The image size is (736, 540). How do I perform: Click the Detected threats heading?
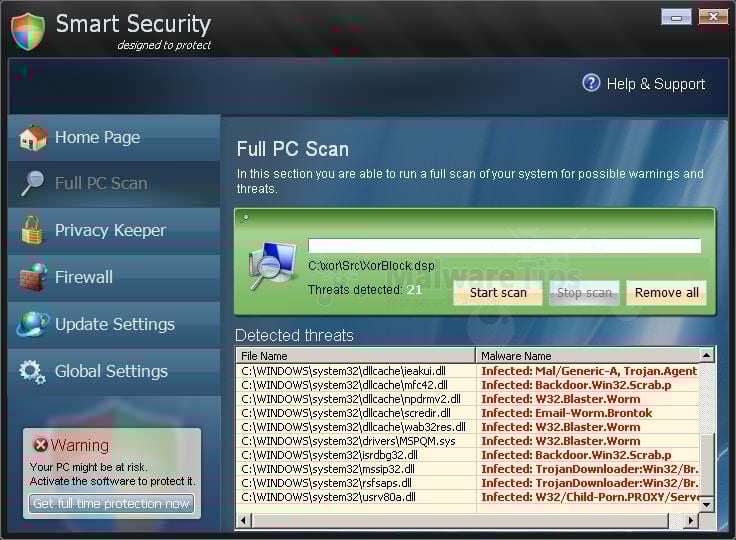point(294,335)
